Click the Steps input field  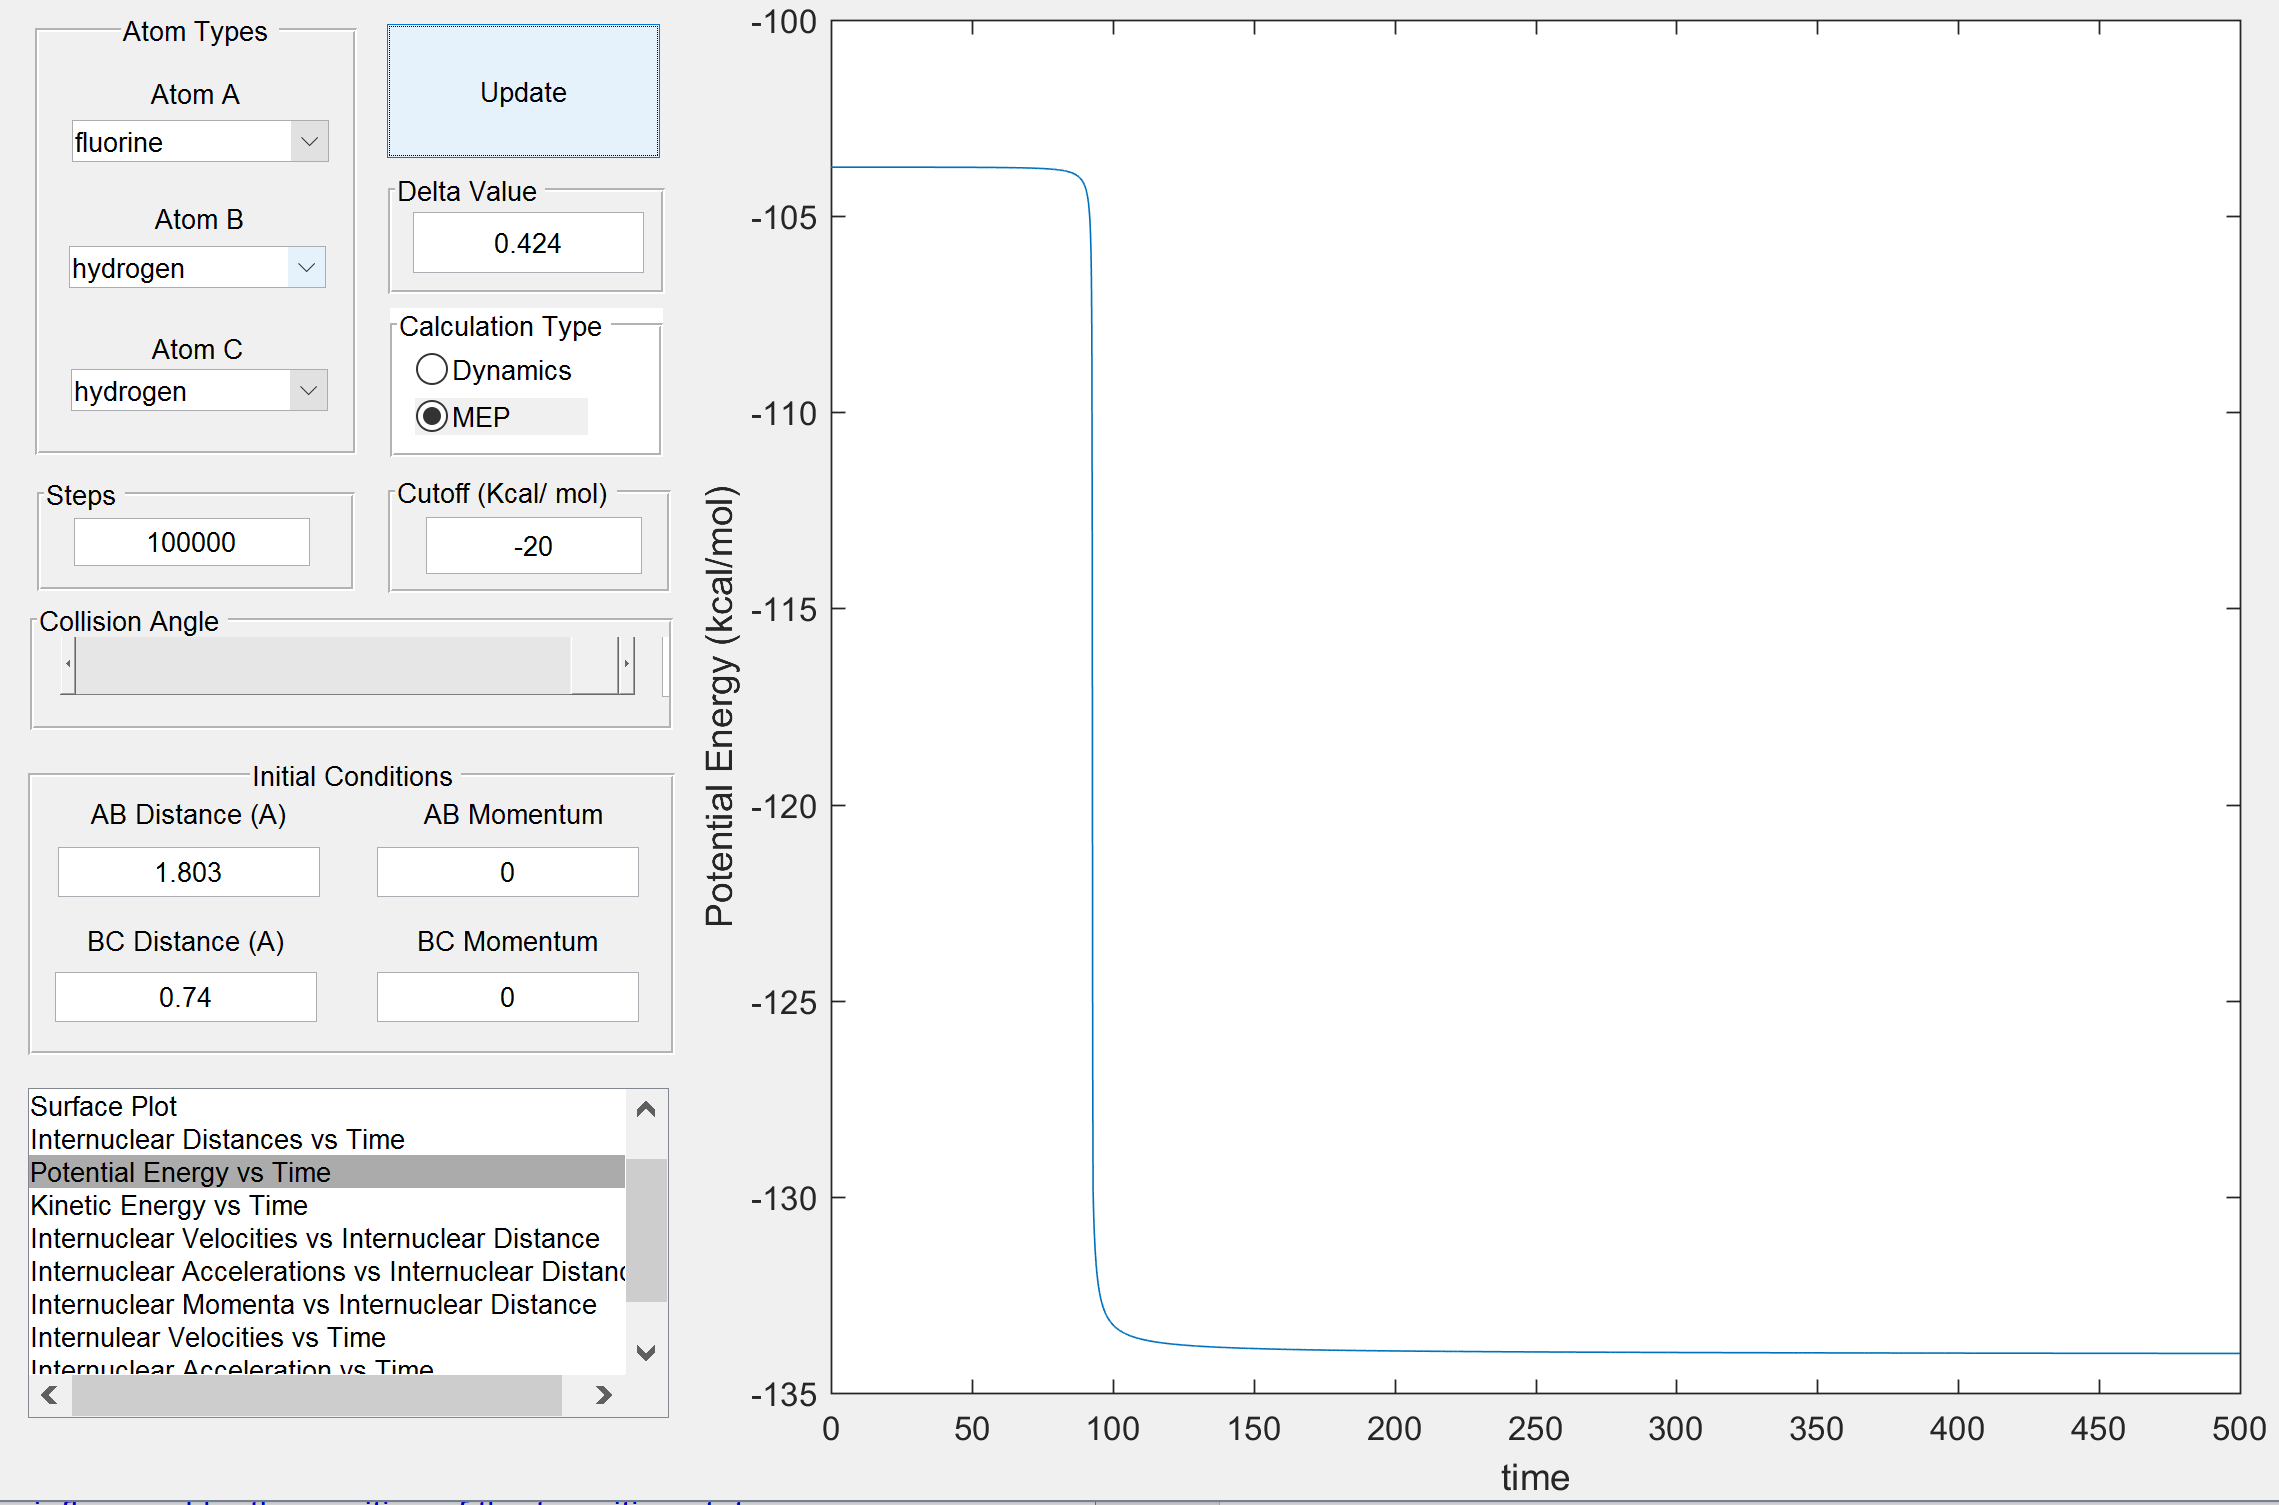click(191, 542)
